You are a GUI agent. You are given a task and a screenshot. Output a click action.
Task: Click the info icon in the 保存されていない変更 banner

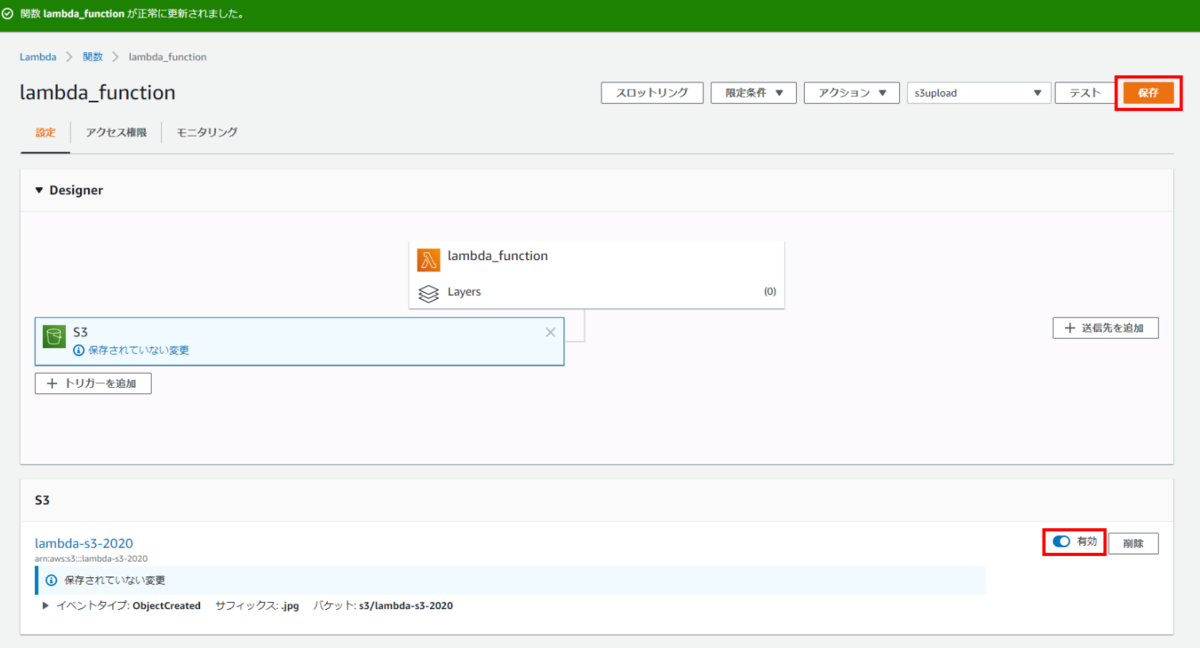tap(51, 580)
